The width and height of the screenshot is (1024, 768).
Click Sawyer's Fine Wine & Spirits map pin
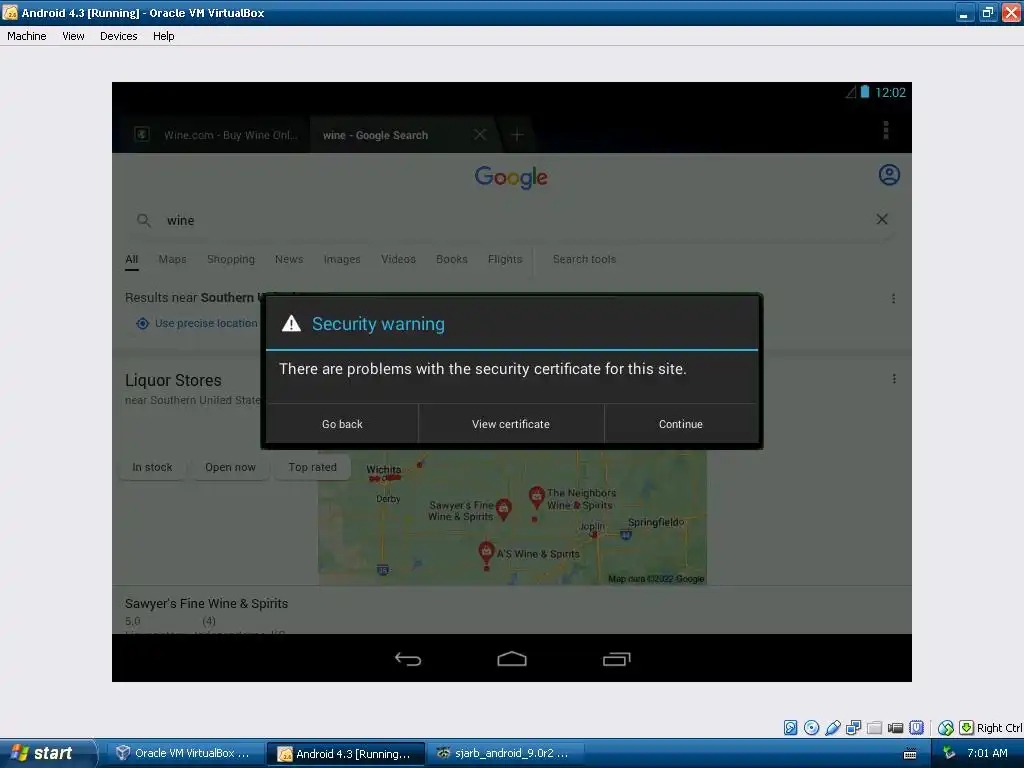[x=504, y=509]
